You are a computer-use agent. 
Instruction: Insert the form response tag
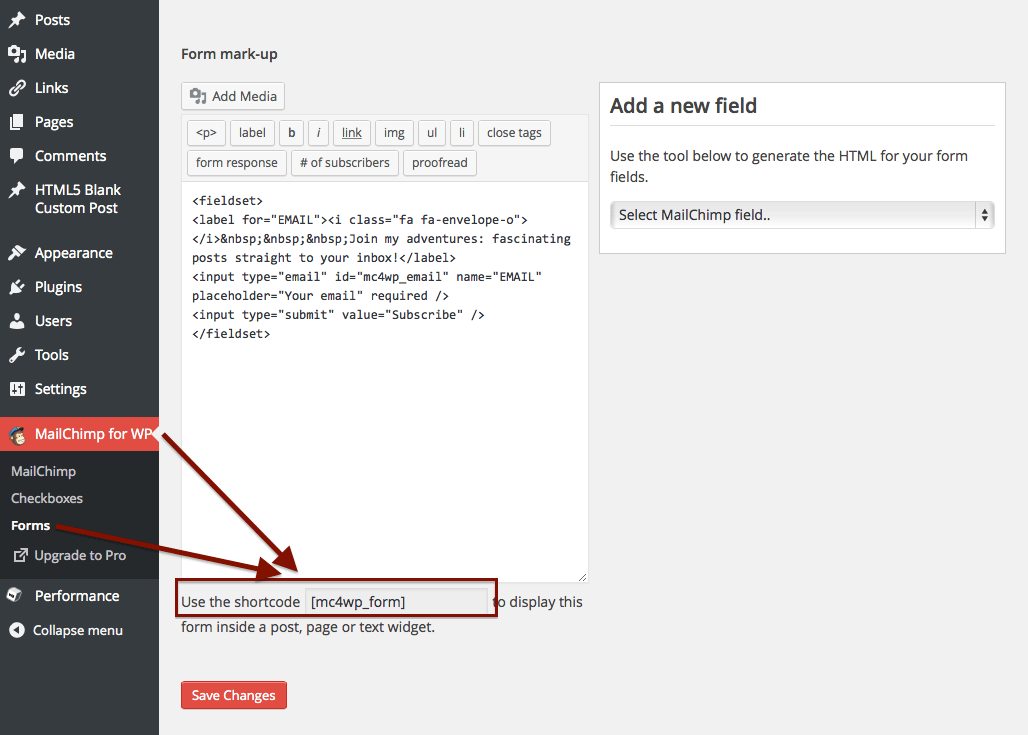237,163
